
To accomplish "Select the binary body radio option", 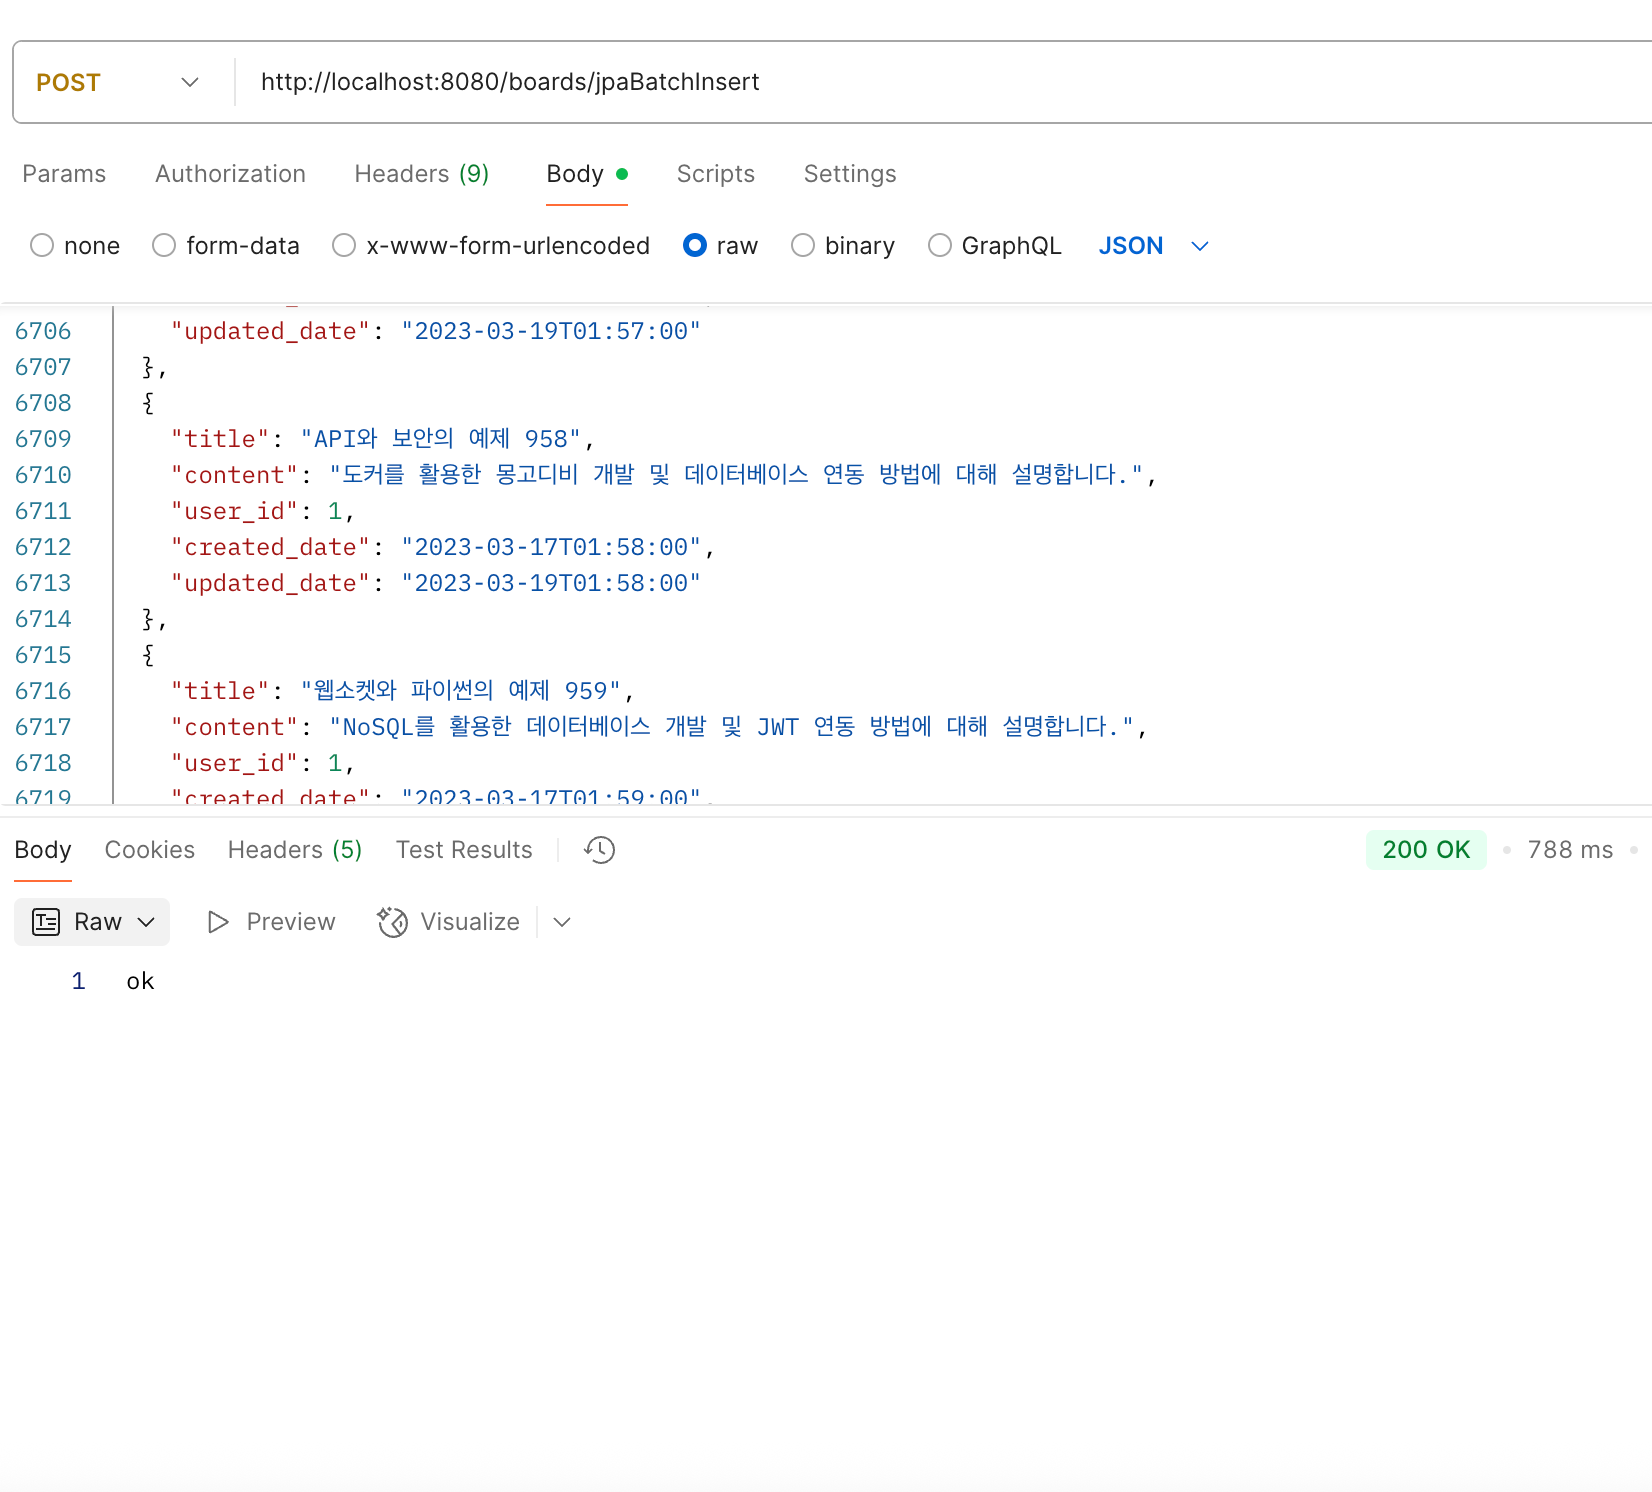I will point(803,245).
